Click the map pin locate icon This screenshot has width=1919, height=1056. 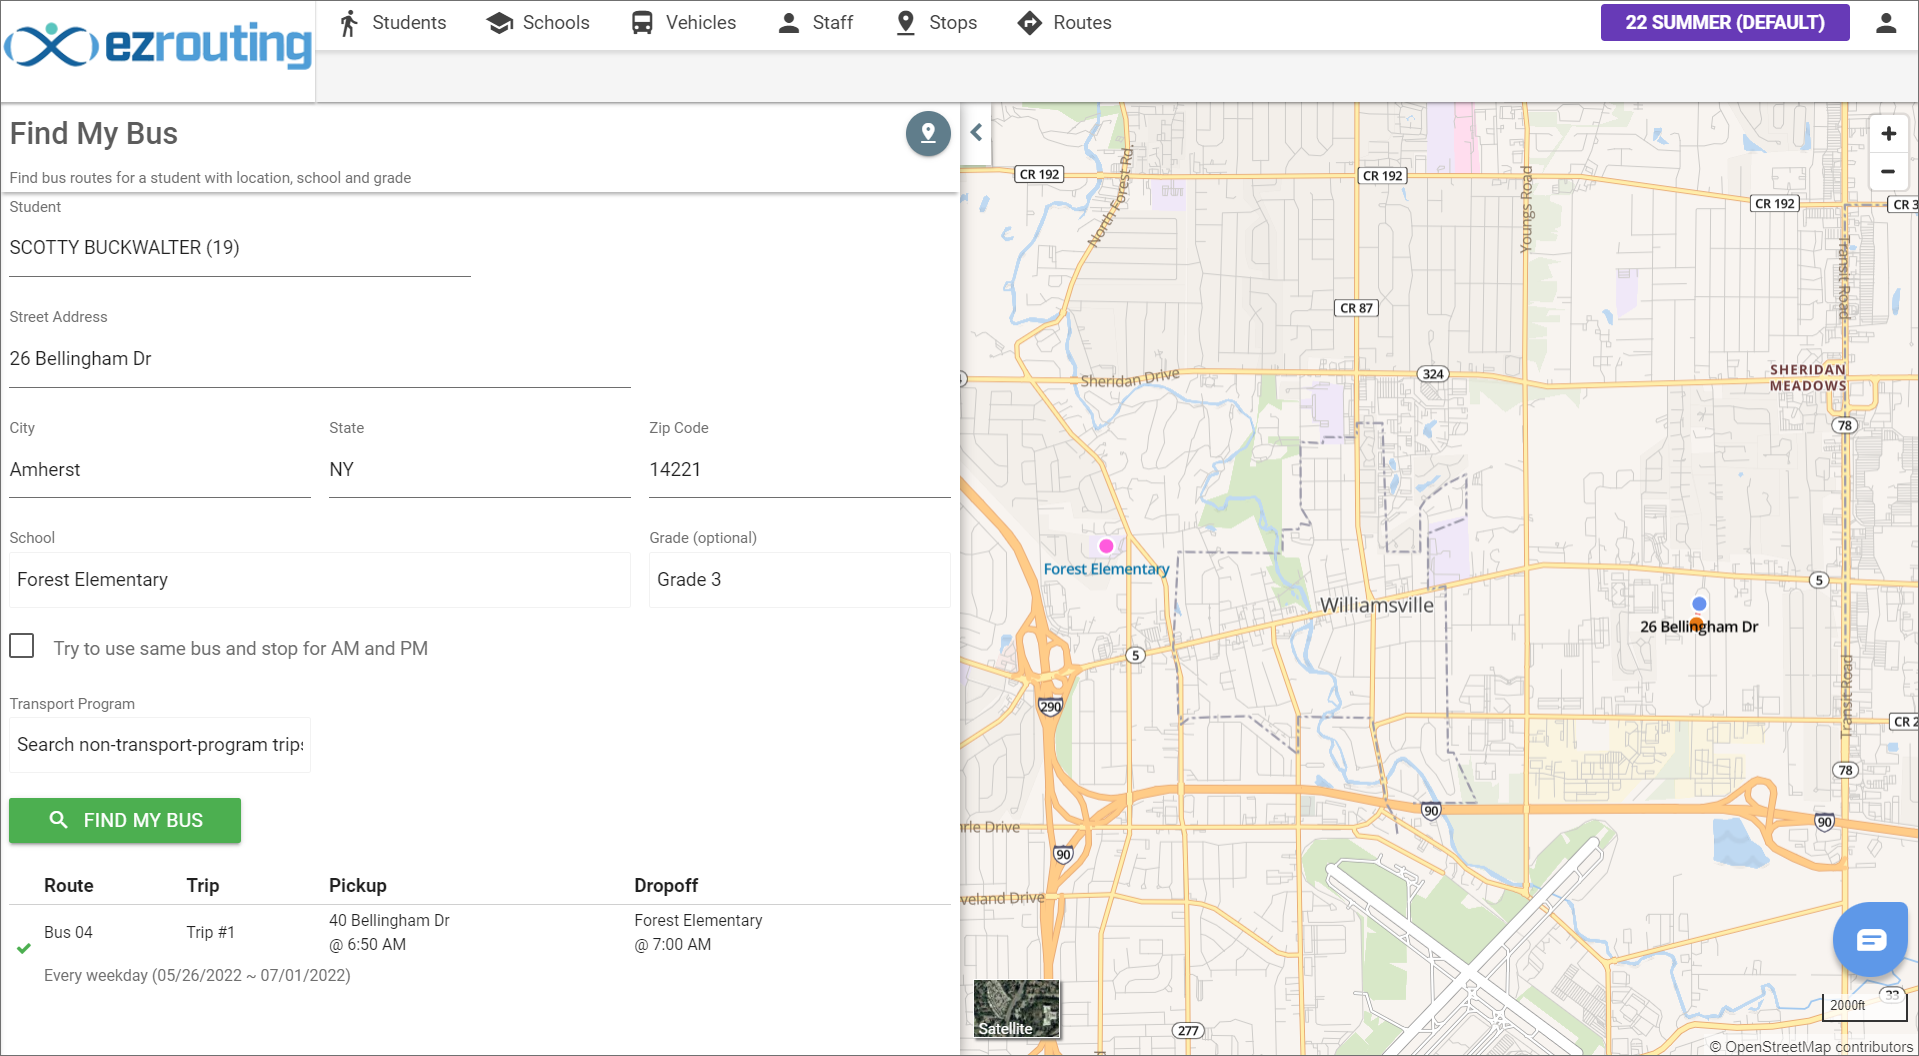pos(928,133)
